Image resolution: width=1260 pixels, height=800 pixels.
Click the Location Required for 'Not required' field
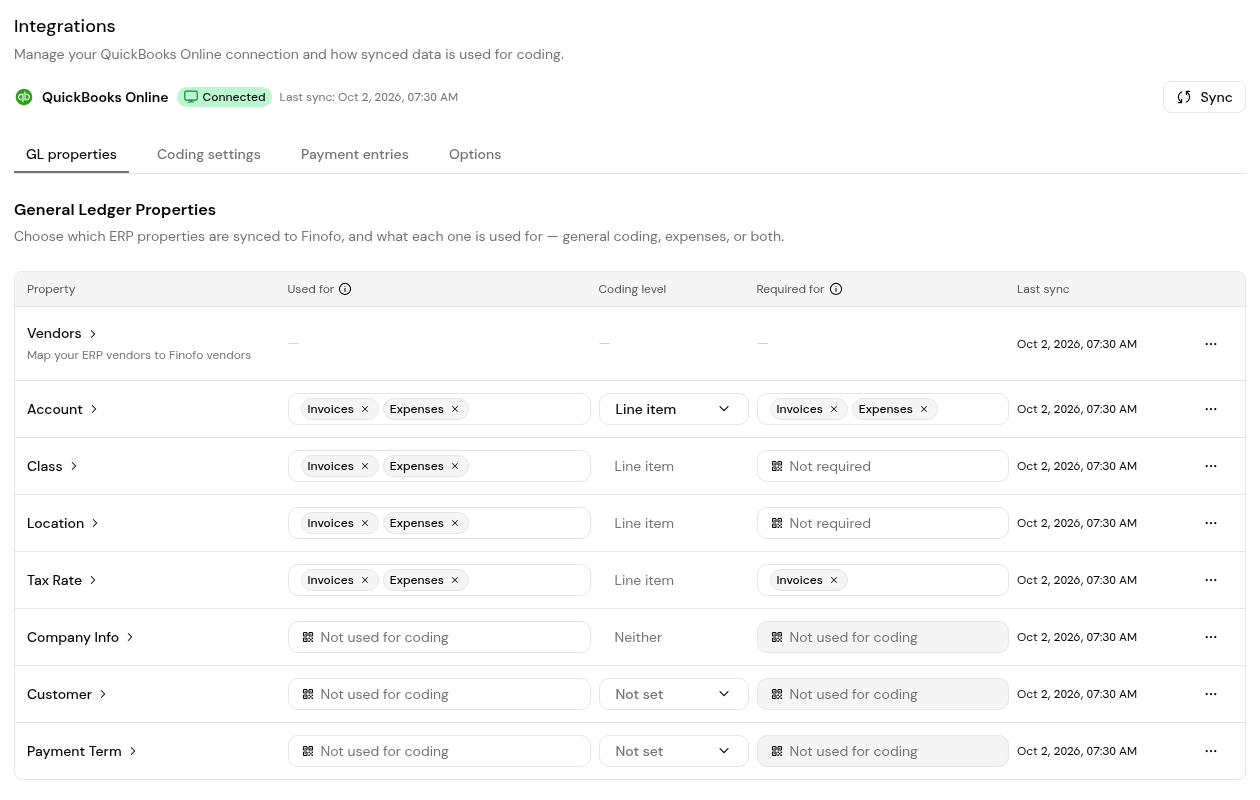coord(883,523)
